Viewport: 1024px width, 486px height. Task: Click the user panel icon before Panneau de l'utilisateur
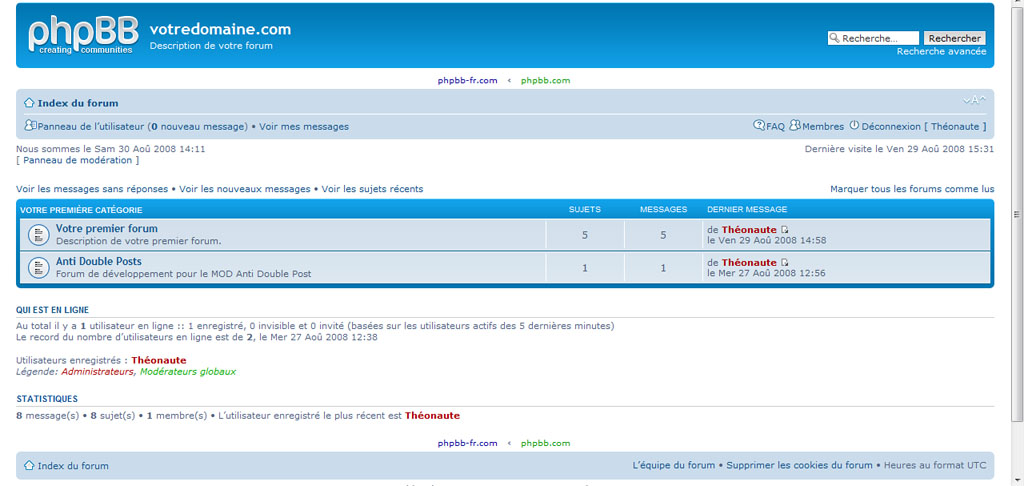point(30,126)
